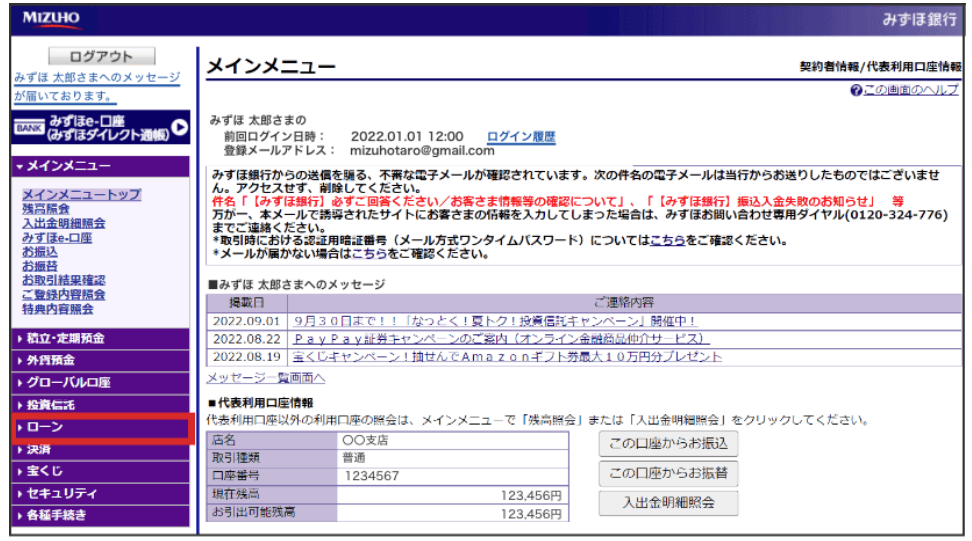
Task: Open the メッセージ一覧画面へ link
Action: [x=265, y=378]
